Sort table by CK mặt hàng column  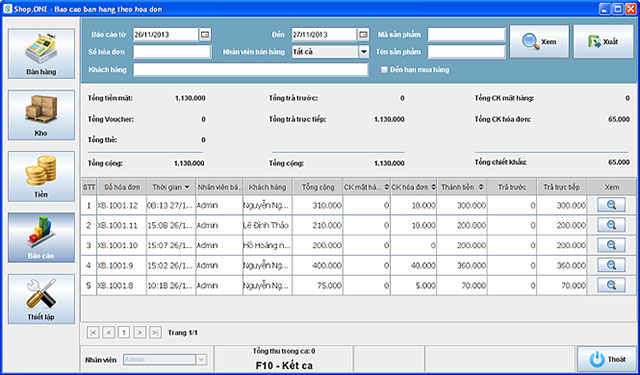[x=367, y=187]
